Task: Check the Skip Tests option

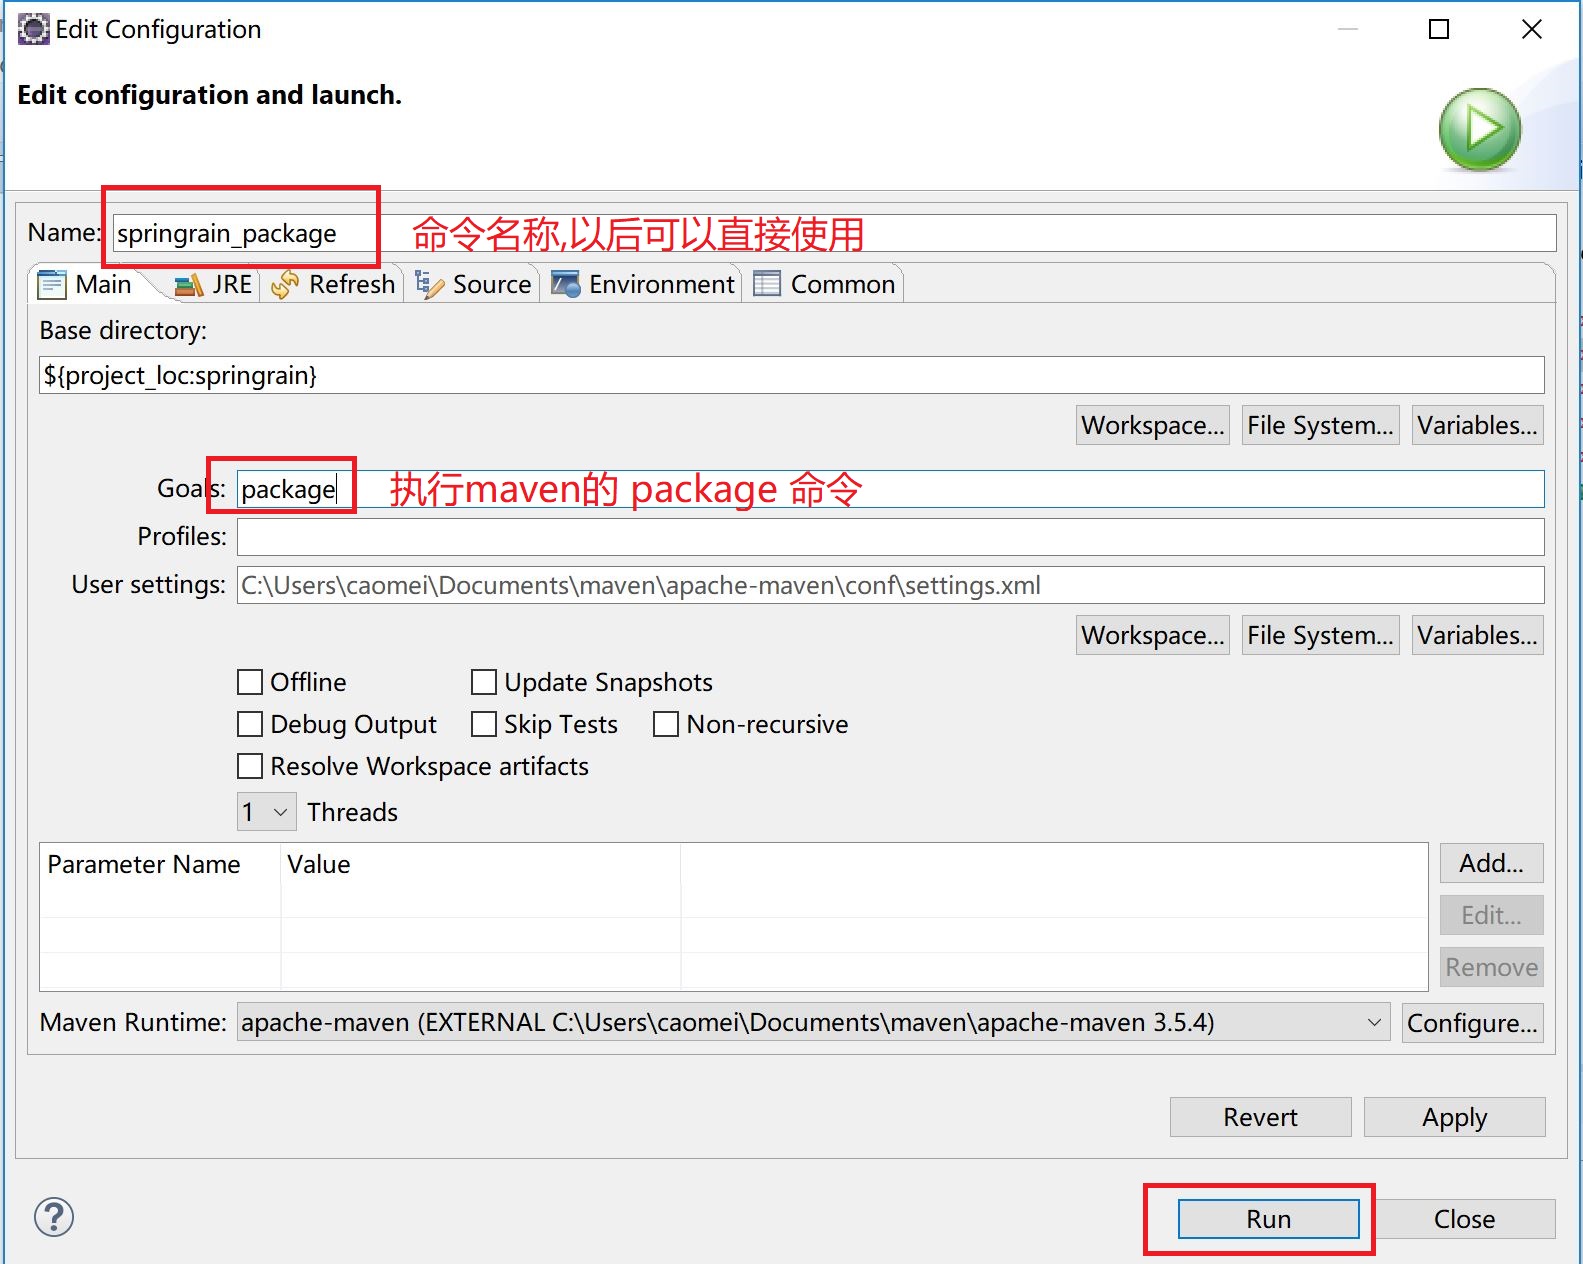Action: (x=484, y=724)
